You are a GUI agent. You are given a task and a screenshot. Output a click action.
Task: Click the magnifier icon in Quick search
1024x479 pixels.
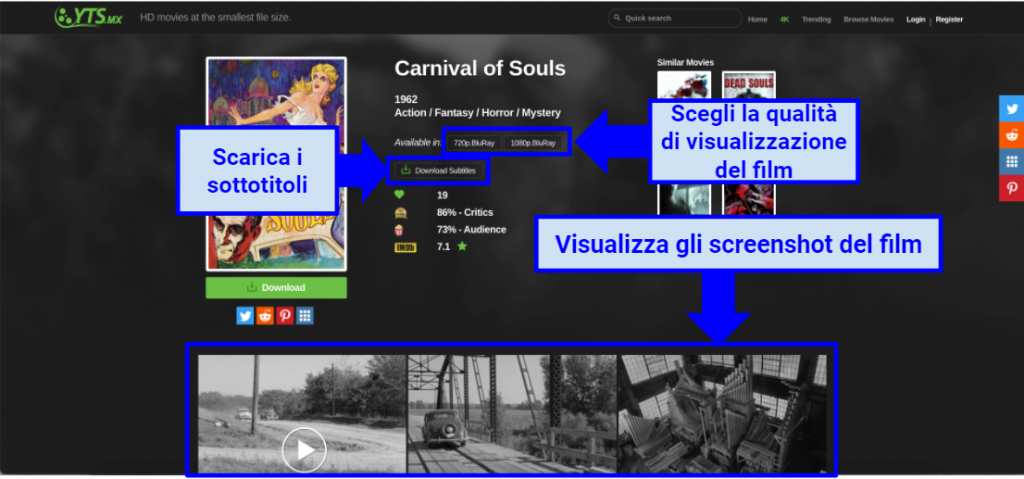[617, 18]
